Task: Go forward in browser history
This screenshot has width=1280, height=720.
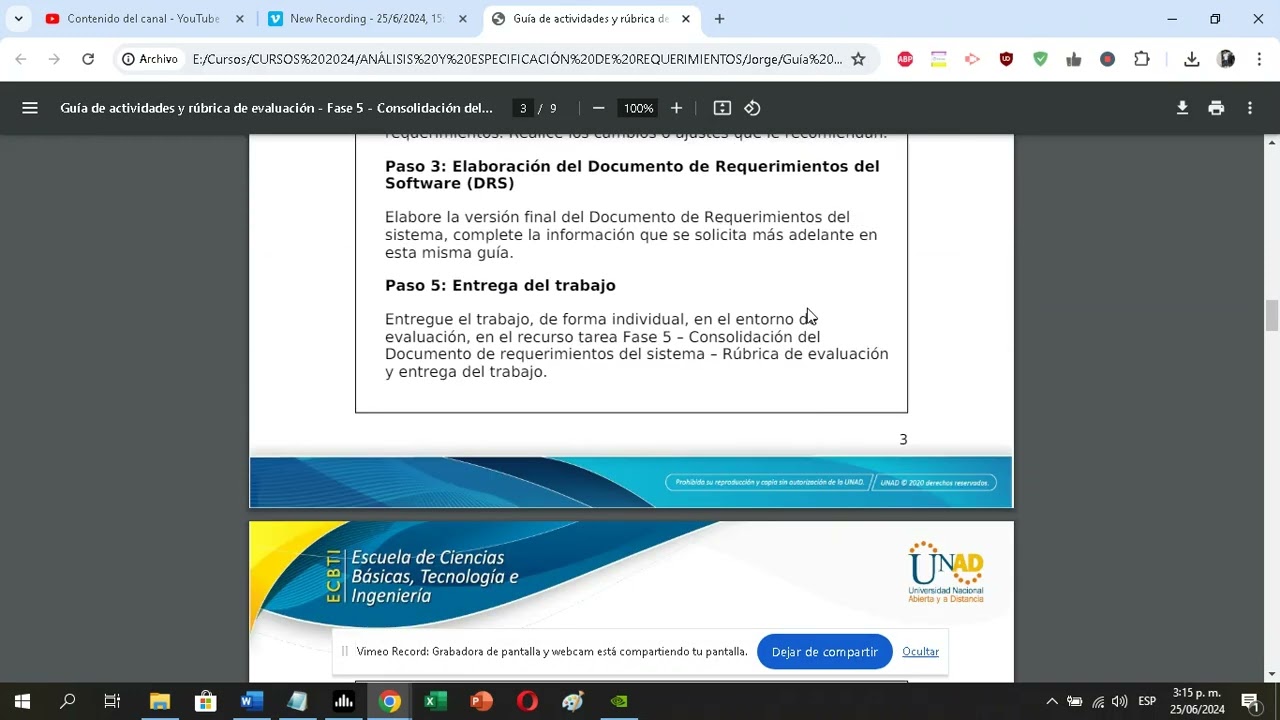Action: point(54,59)
